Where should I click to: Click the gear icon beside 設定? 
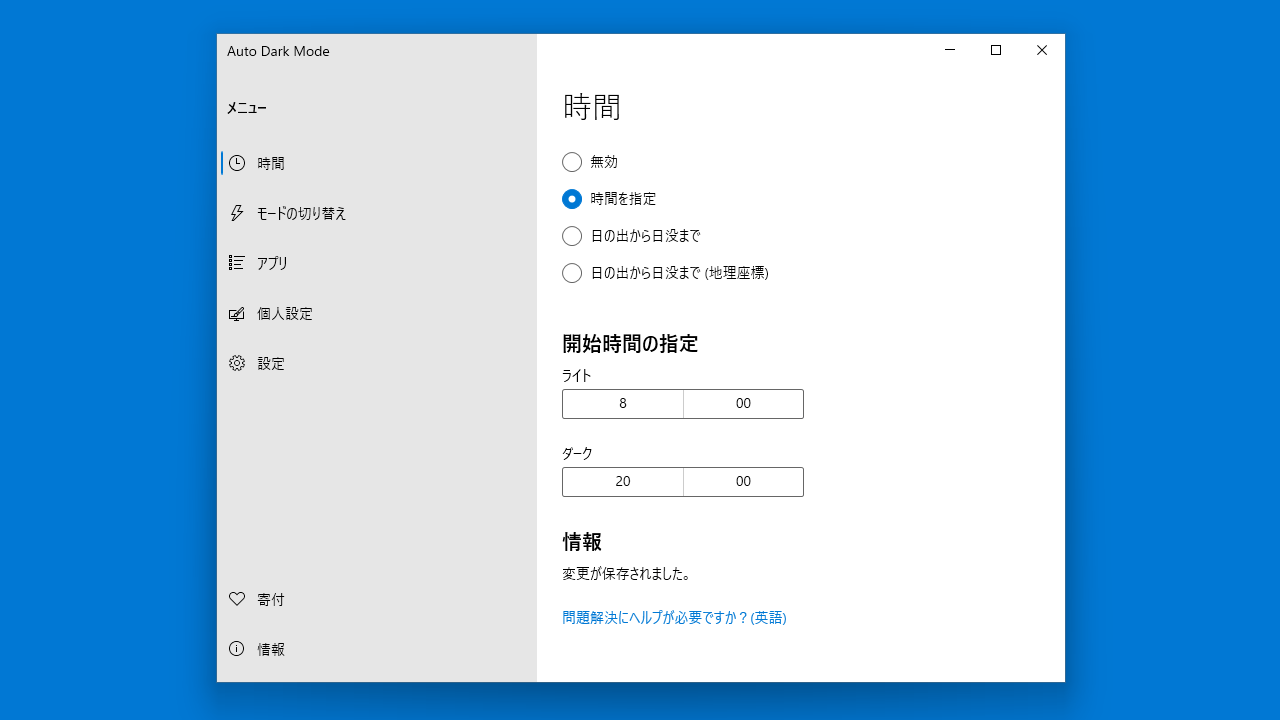click(237, 363)
